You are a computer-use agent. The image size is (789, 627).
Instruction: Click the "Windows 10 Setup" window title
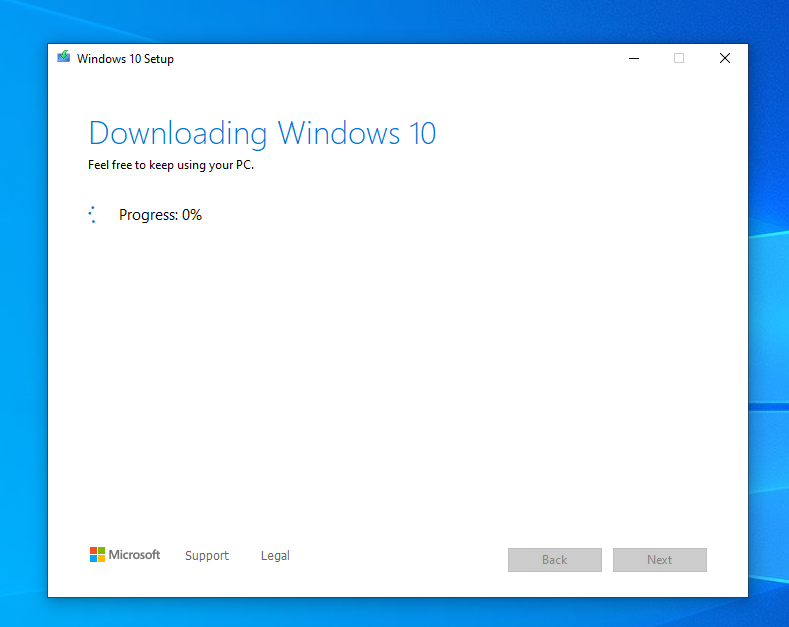[125, 59]
